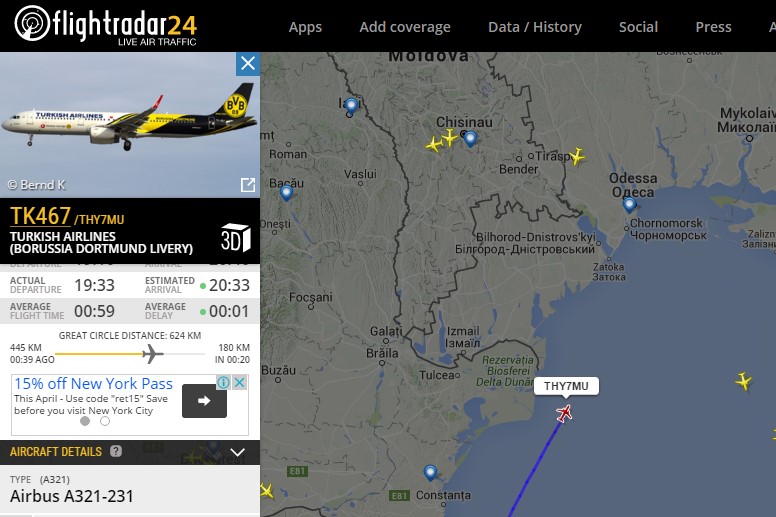776x517 pixels.
Task: Click the ad arrow button
Action: click(204, 401)
